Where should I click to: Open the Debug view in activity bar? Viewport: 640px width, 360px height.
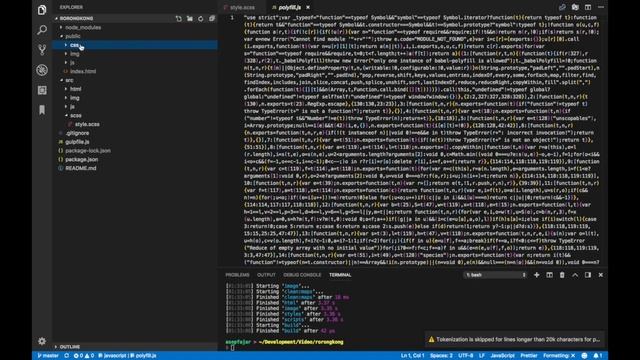point(42,70)
